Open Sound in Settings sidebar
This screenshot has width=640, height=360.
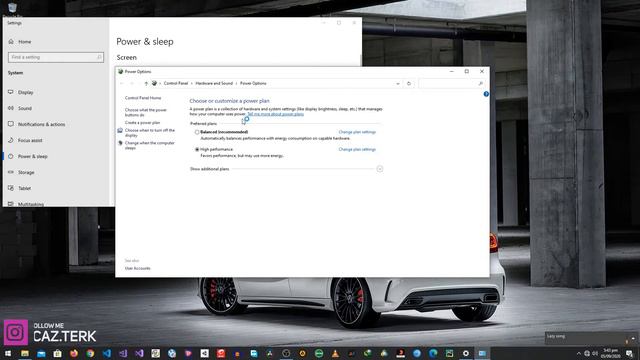(x=24, y=108)
